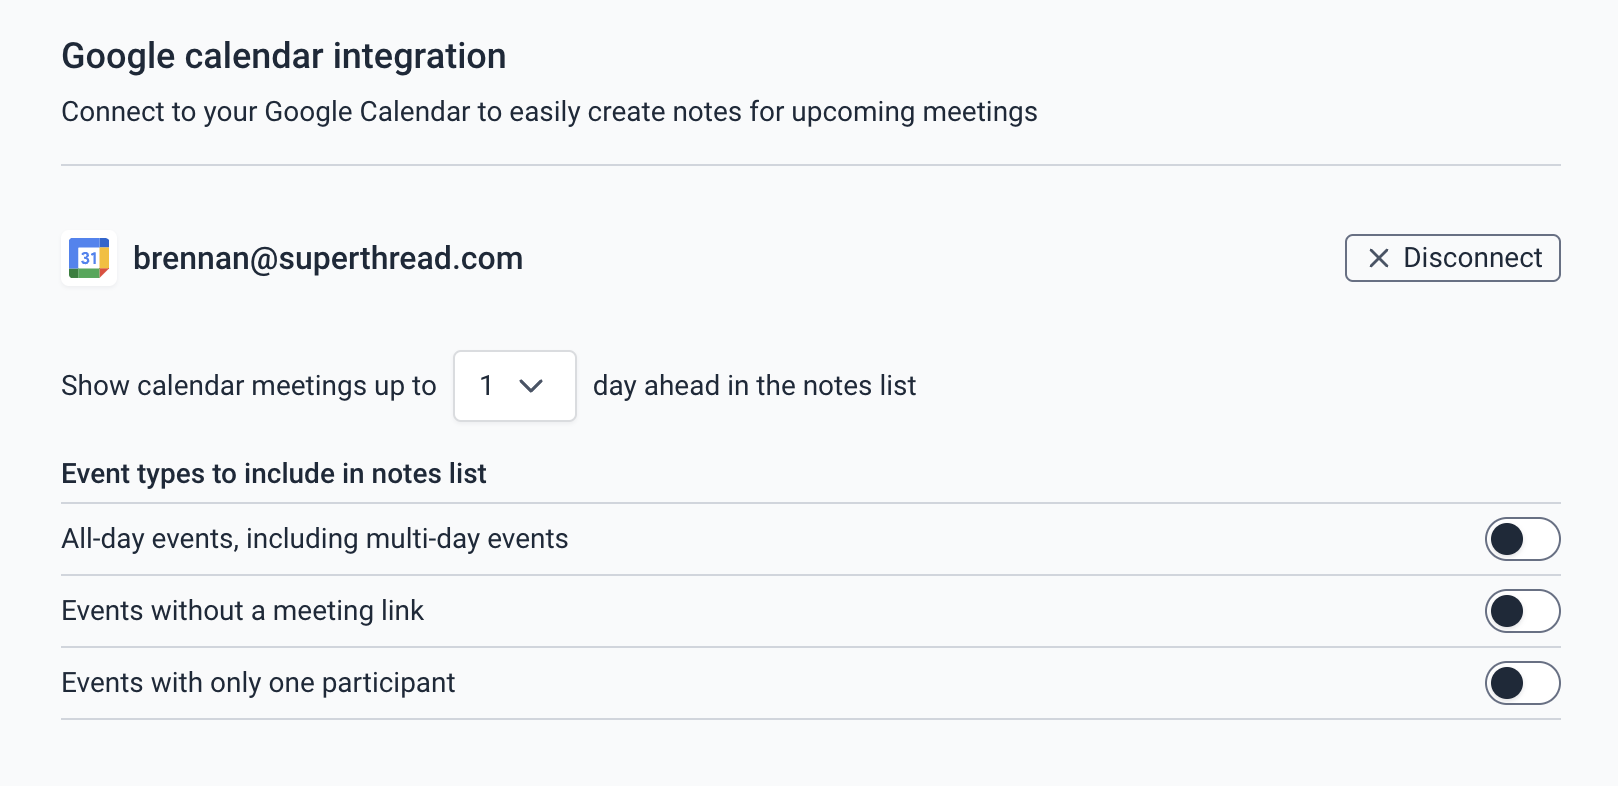Viewport: 1618px width, 786px height.
Task: Click the brennan@superthread.com account email
Action: [x=328, y=258]
